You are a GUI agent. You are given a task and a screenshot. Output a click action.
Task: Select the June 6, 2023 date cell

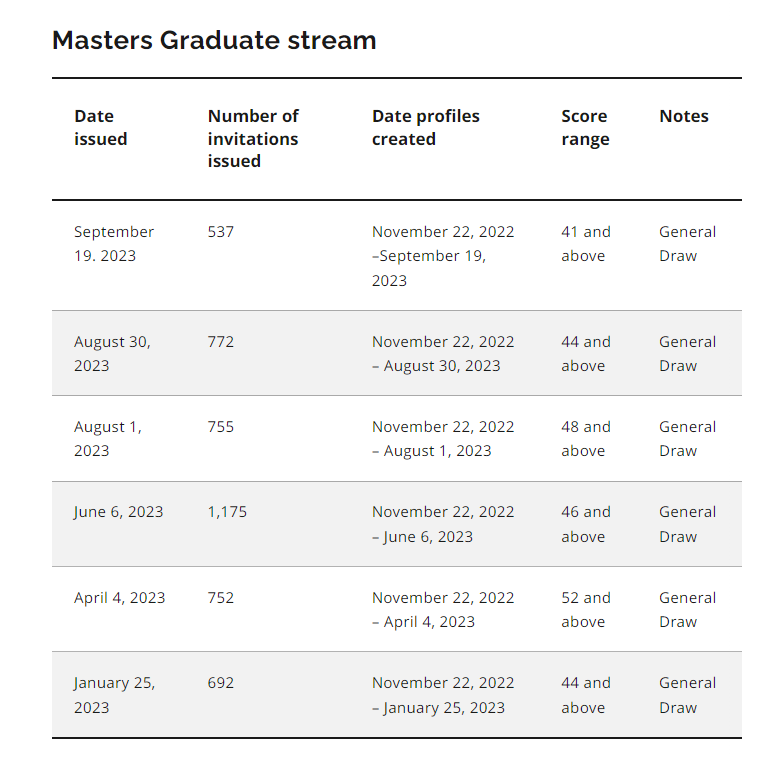(x=118, y=512)
